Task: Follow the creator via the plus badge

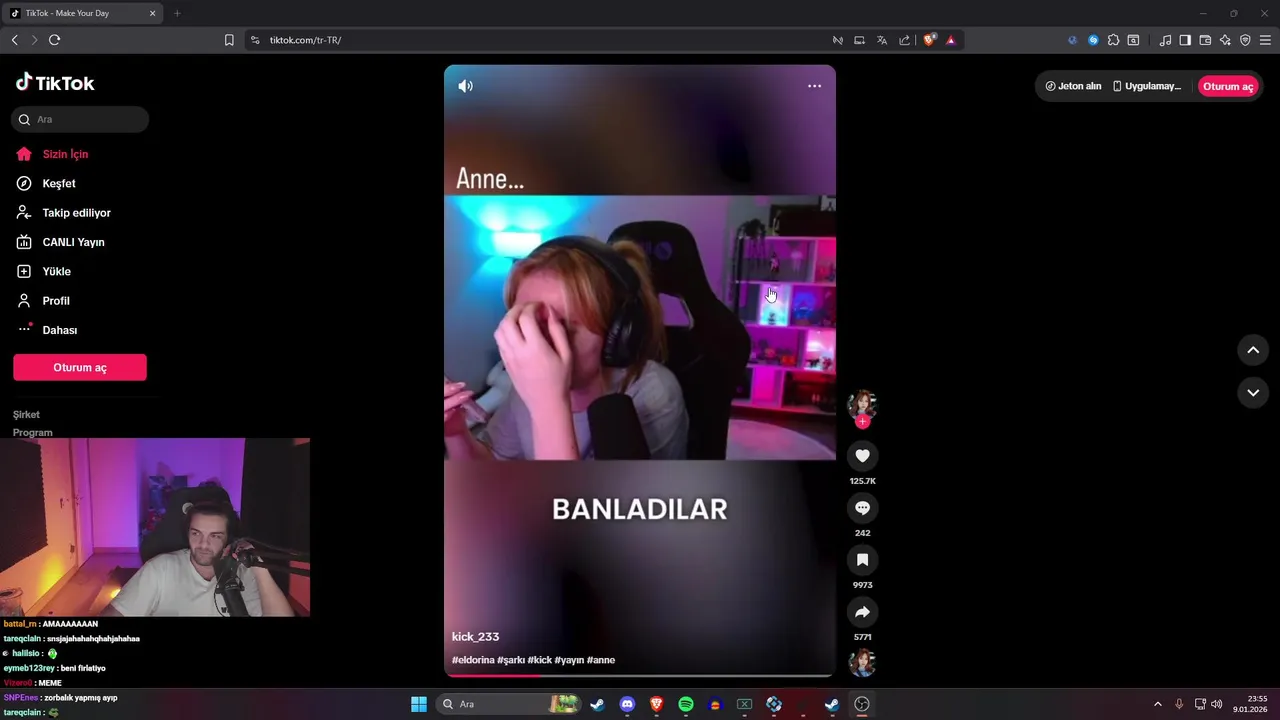Action: pos(862,422)
